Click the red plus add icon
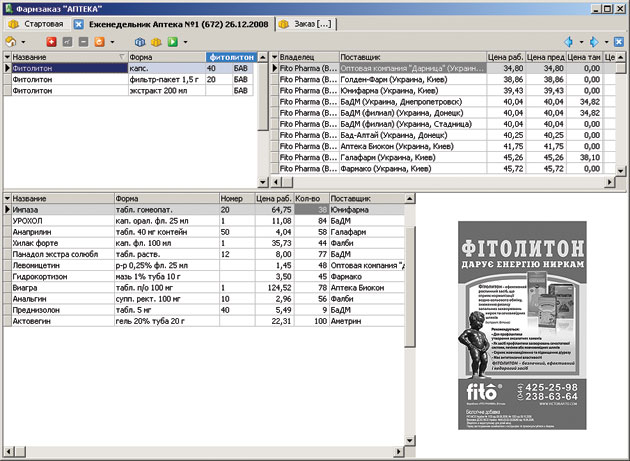This screenshot has height=461, width=630. click(51, 41)
